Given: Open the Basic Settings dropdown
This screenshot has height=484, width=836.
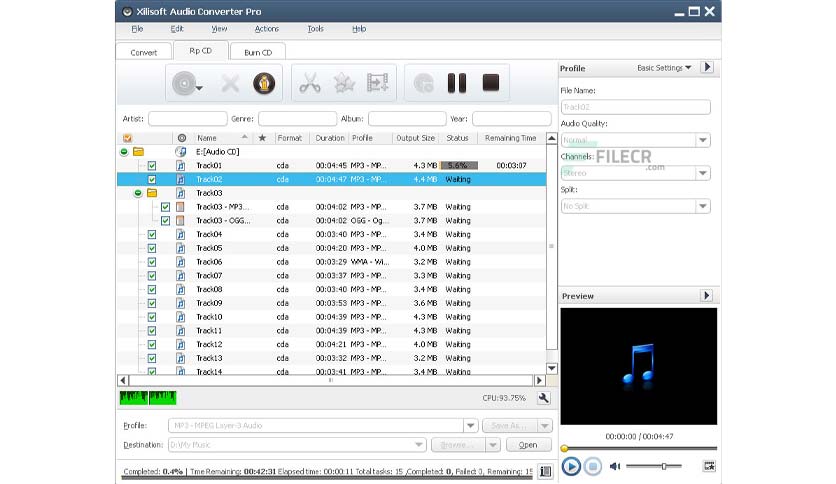Looking at the screenshot, I should click(x=664, y=68).
